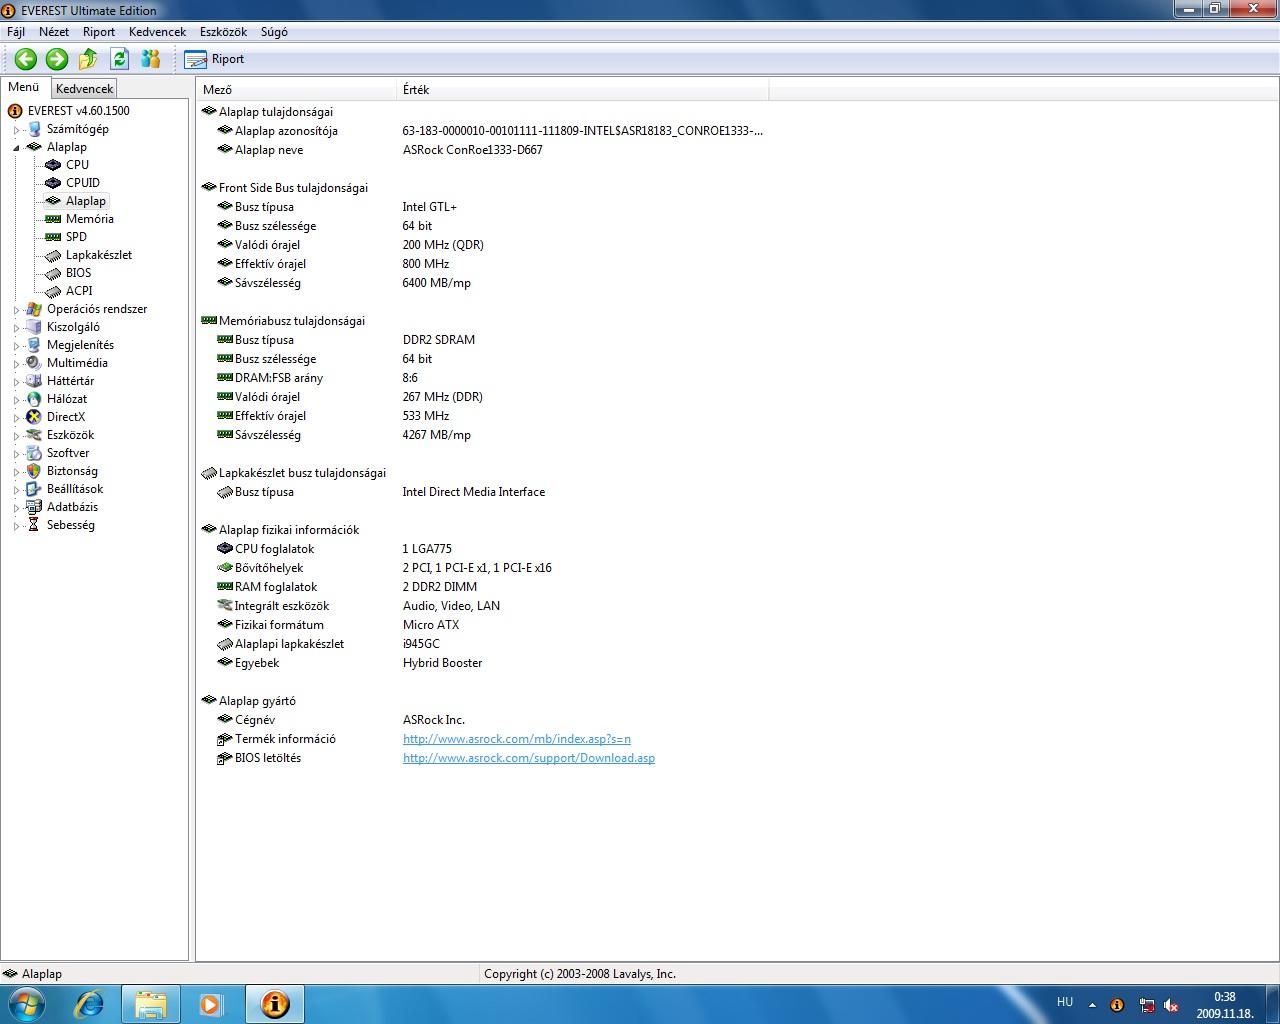
Task: Launch Internet Explorer from taskbar
Action: 89,1003
